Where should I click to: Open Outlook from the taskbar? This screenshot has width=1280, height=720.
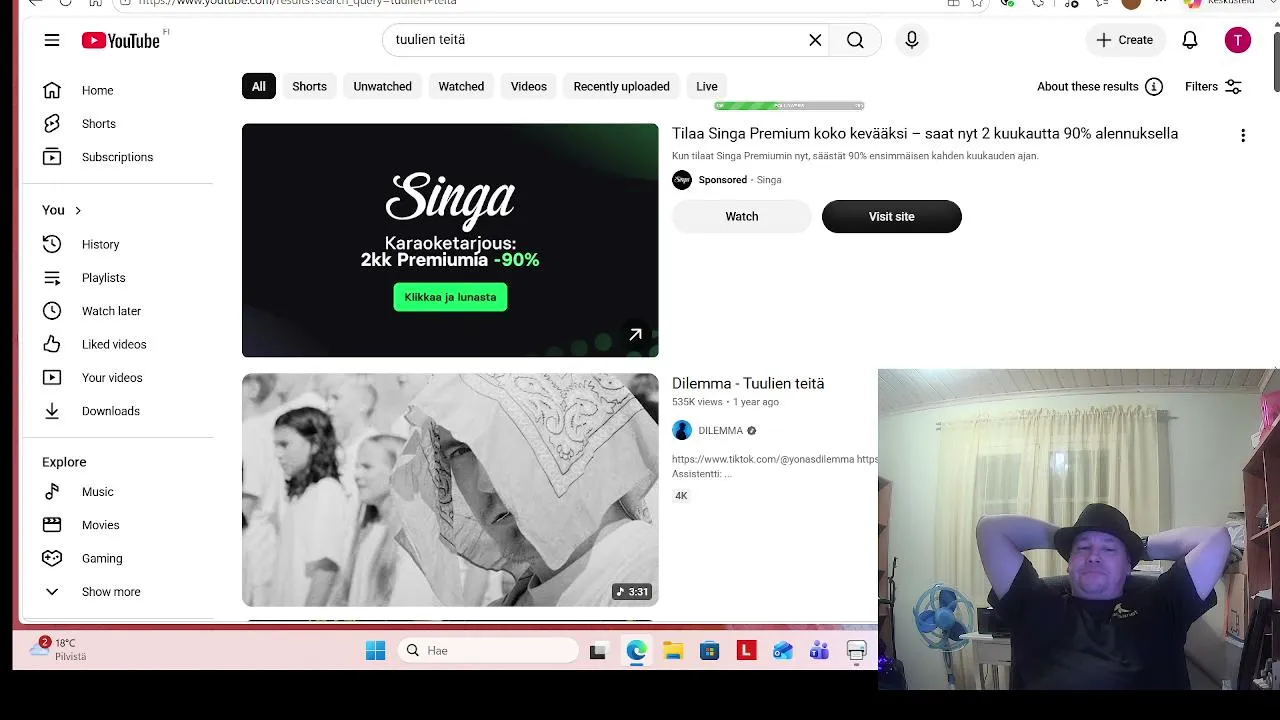click(782, 651)
